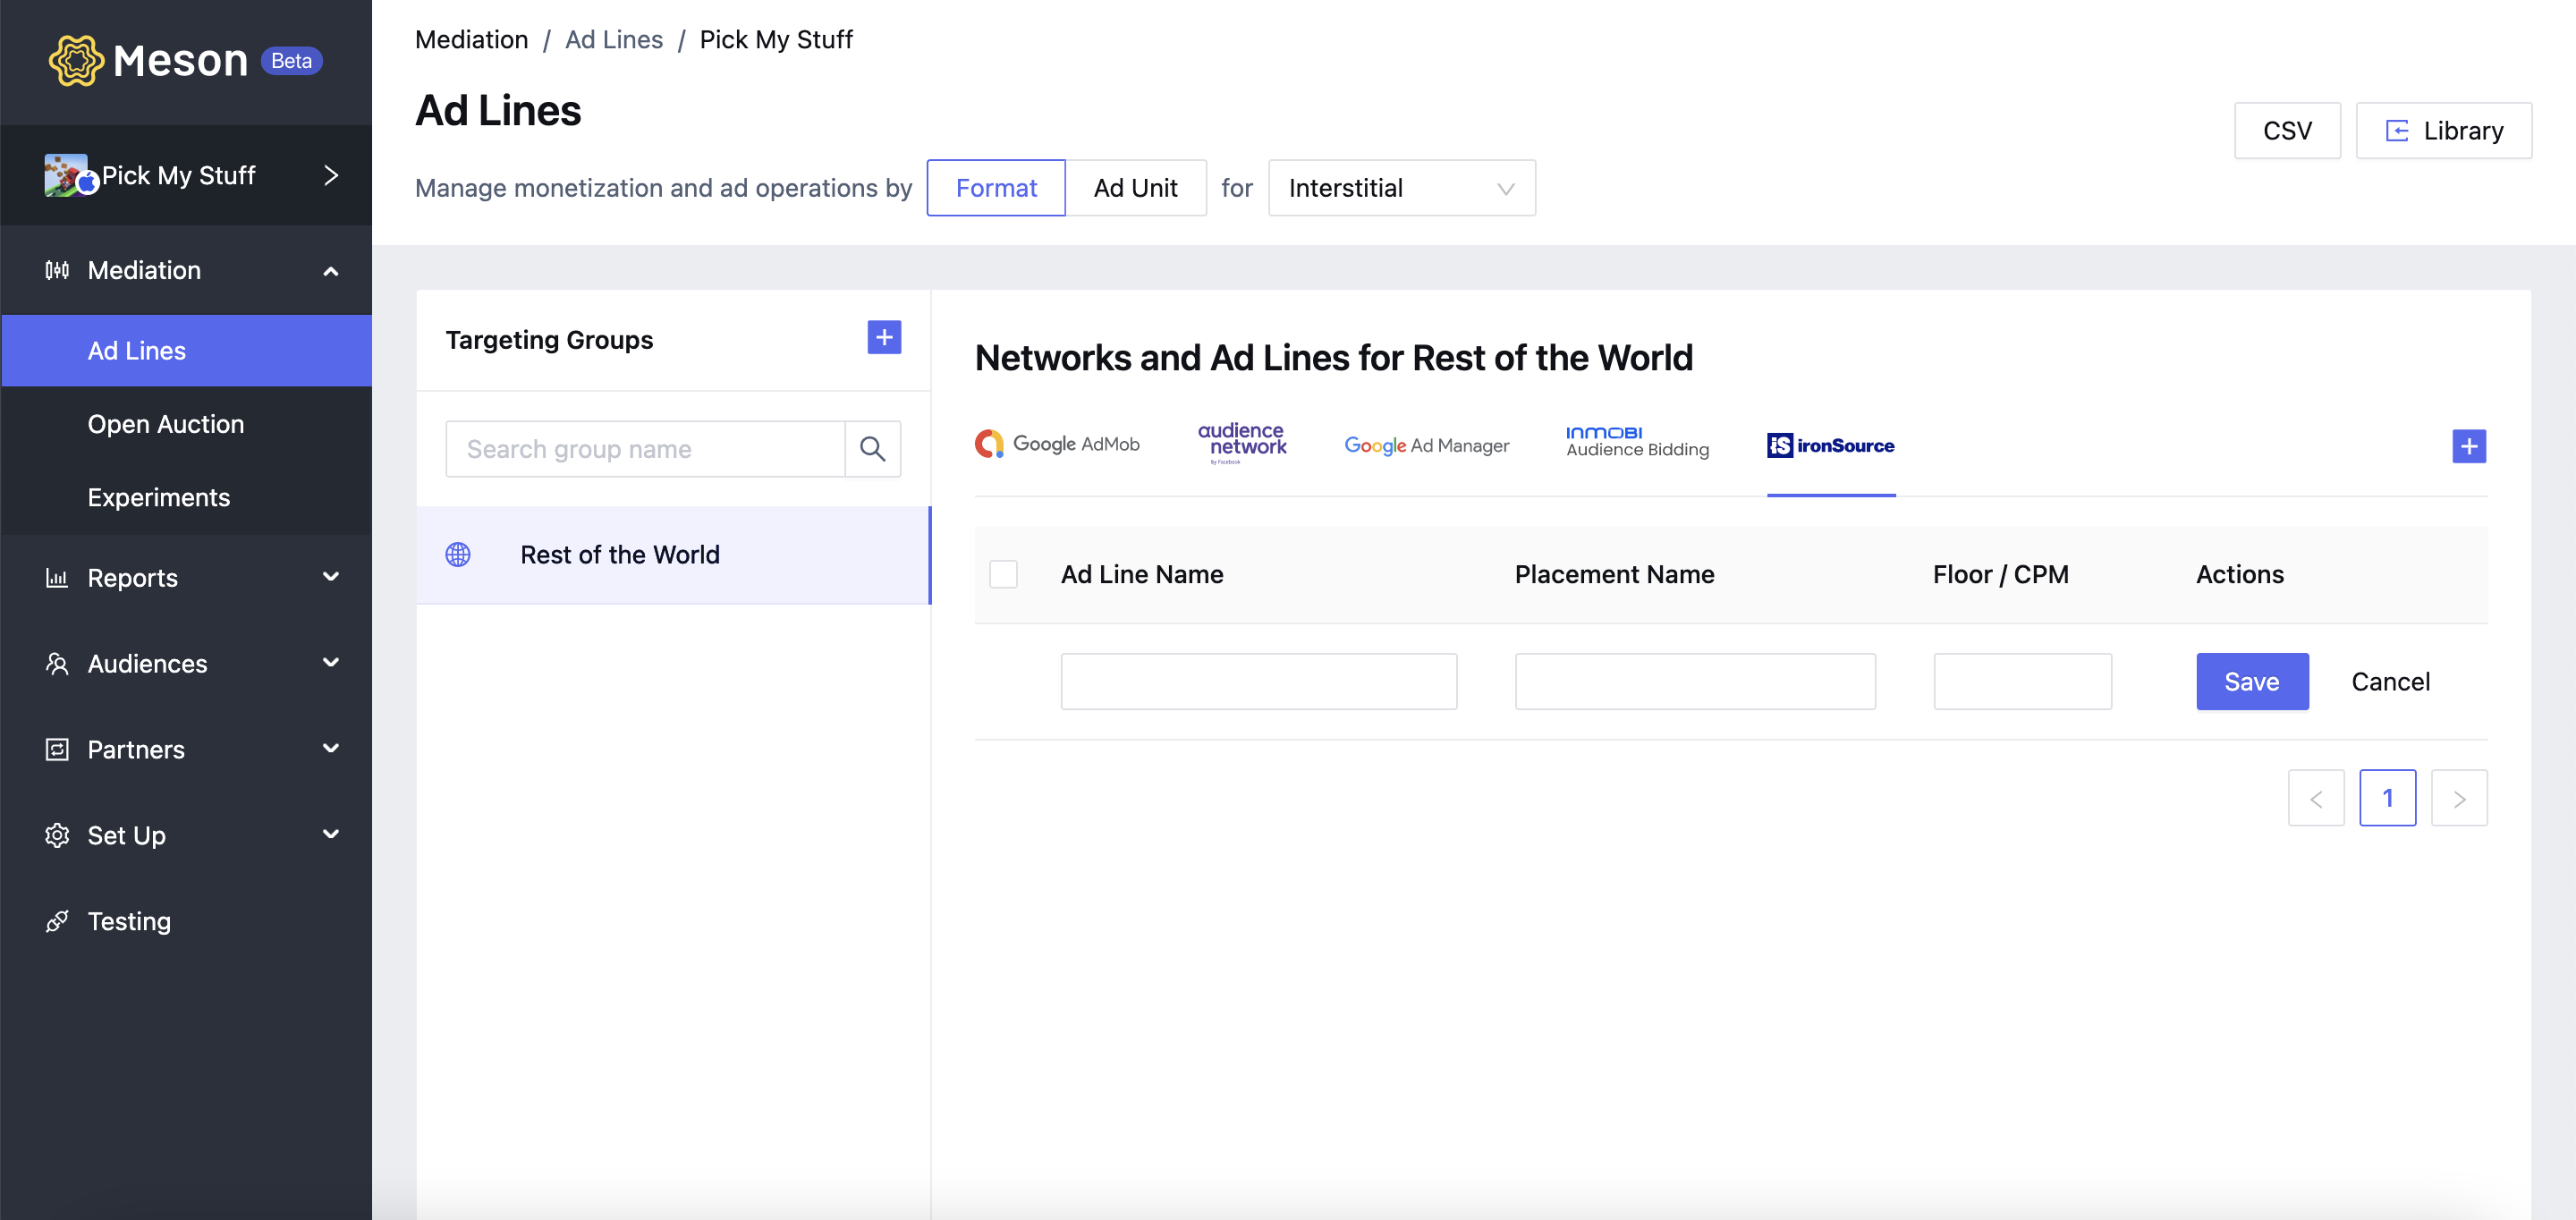Click Mediation in the breadcrumb

click(472, 40)
